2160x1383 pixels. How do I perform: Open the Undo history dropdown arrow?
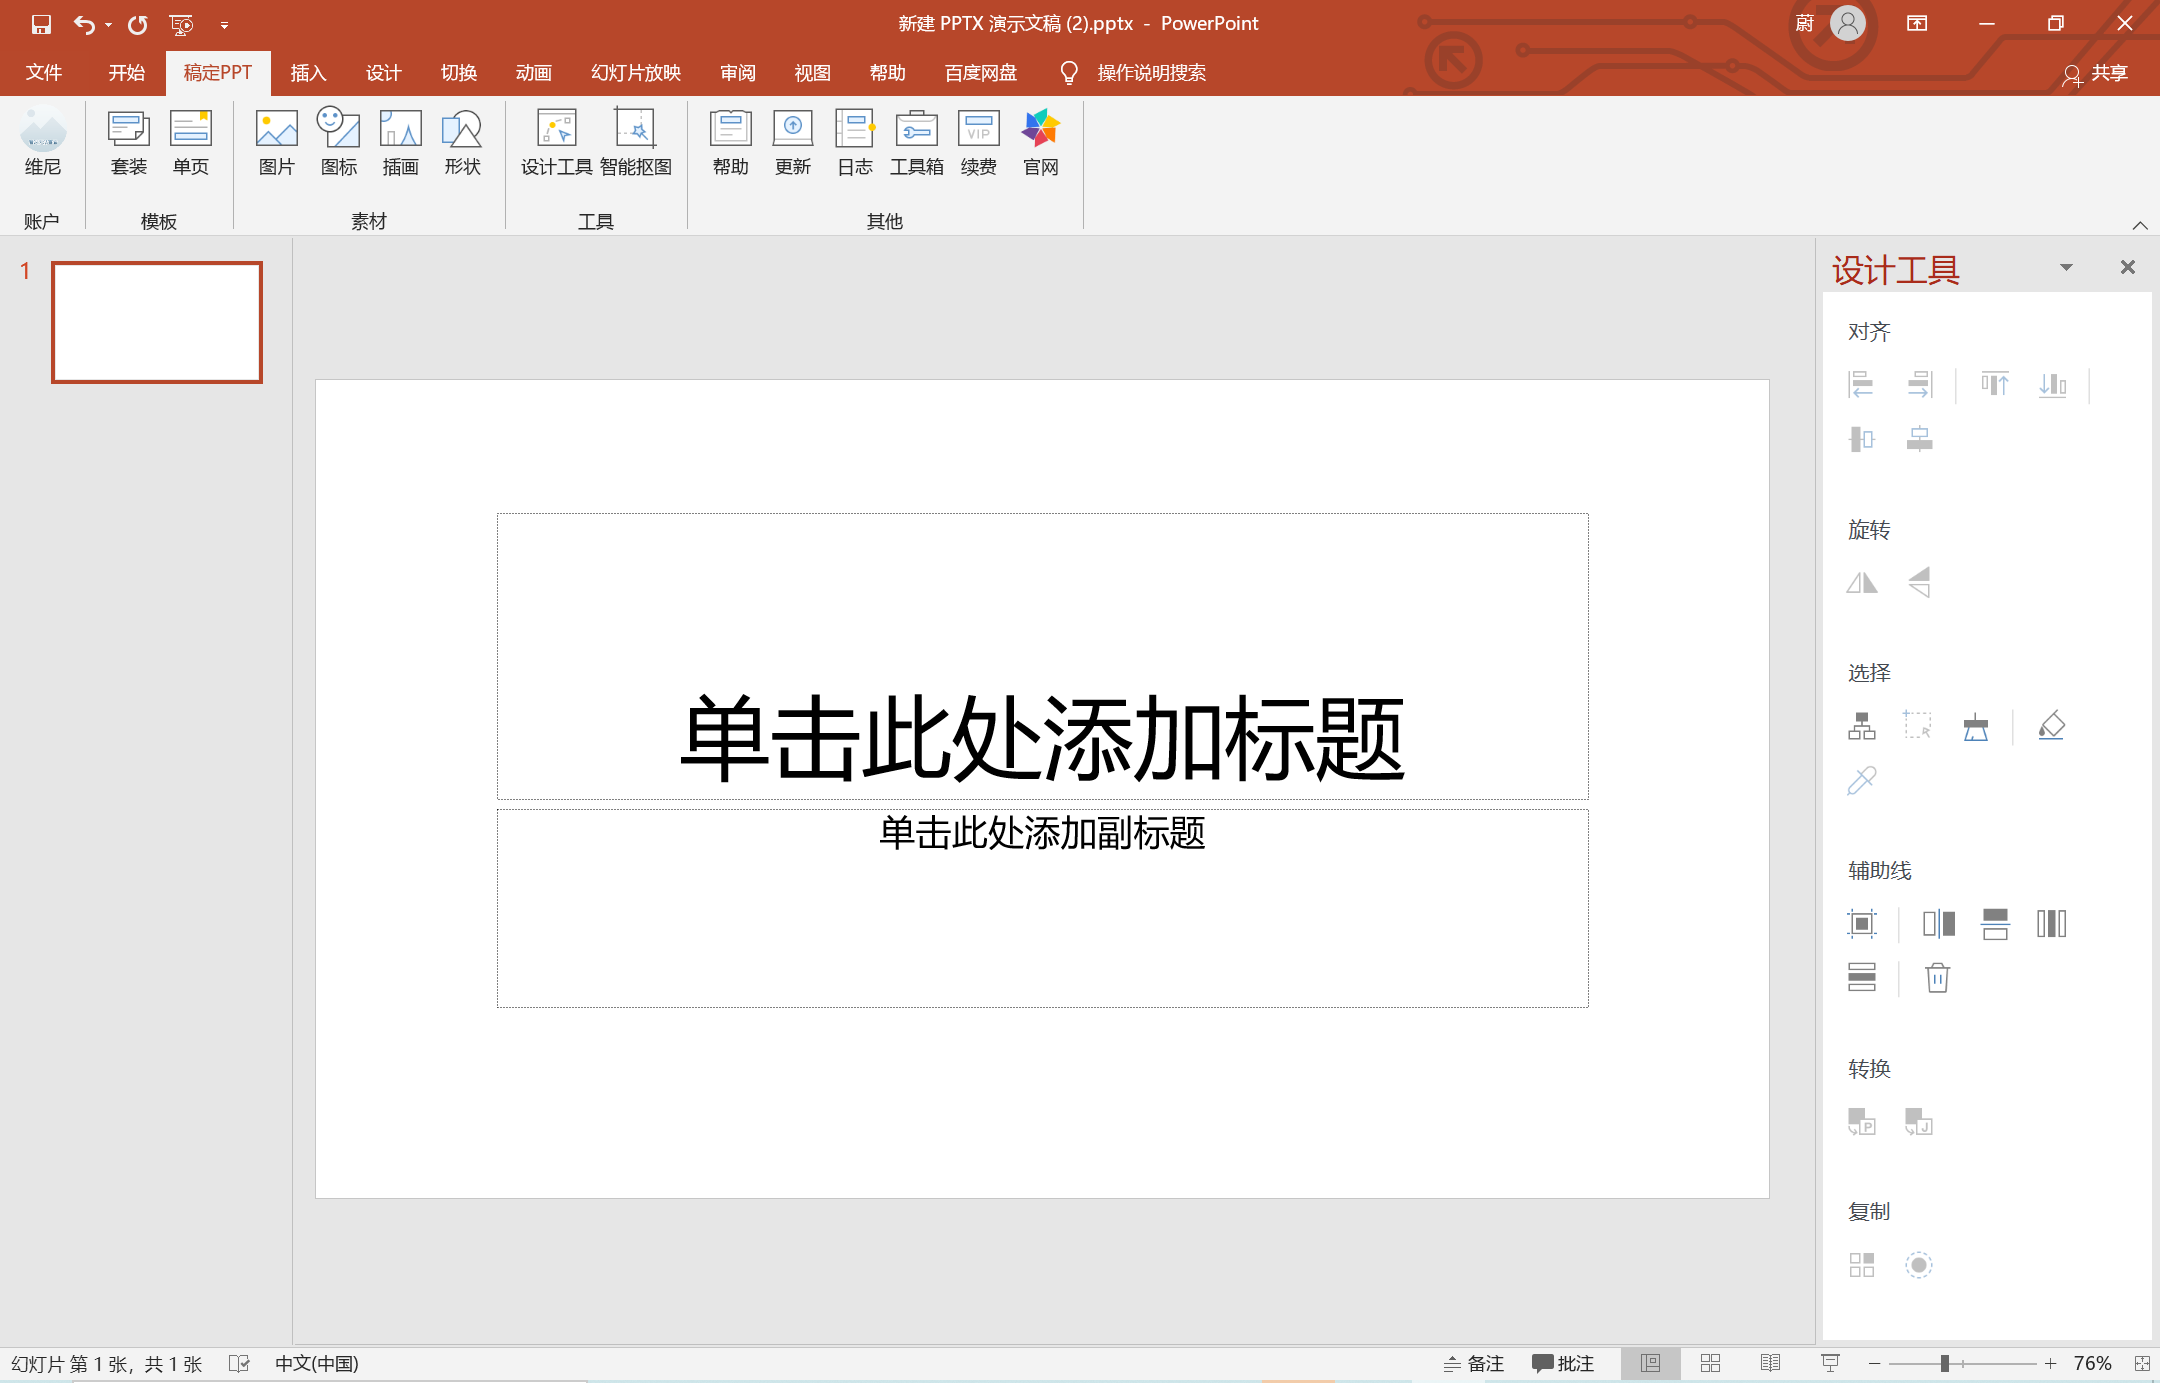pos(108,25)
